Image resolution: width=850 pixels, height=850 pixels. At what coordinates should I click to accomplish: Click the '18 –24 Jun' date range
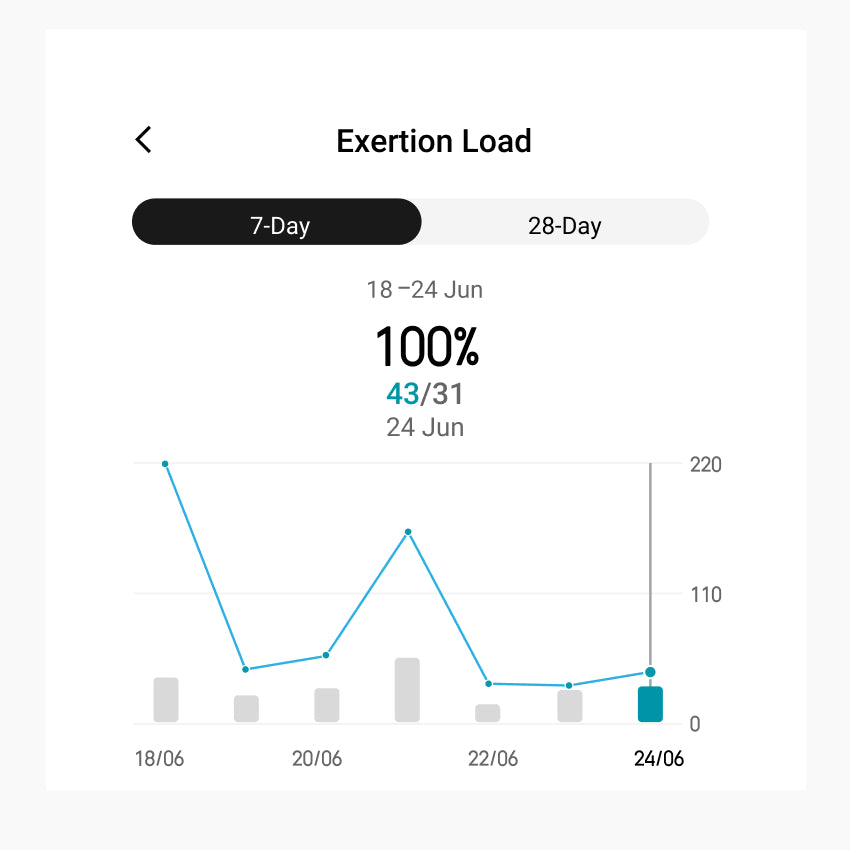425,290
